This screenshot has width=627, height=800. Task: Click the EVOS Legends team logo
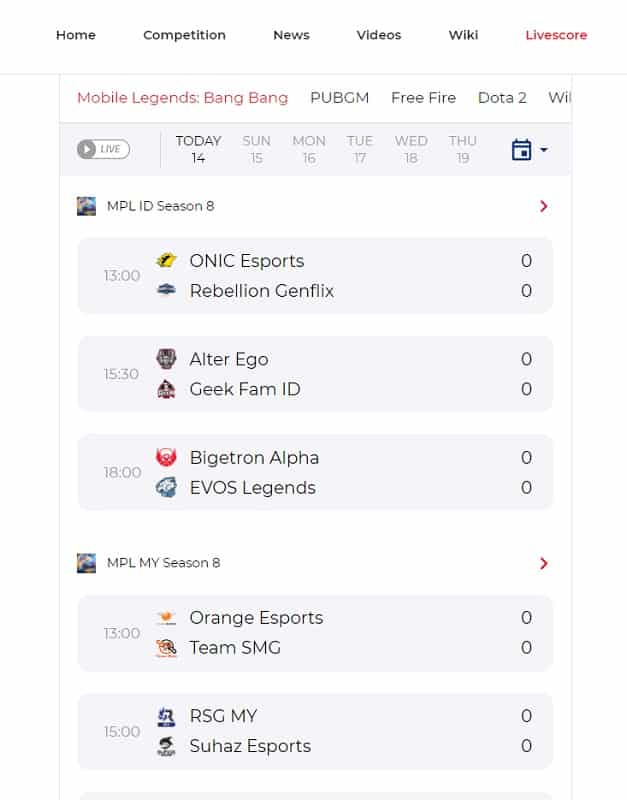[x=166, y=487]
